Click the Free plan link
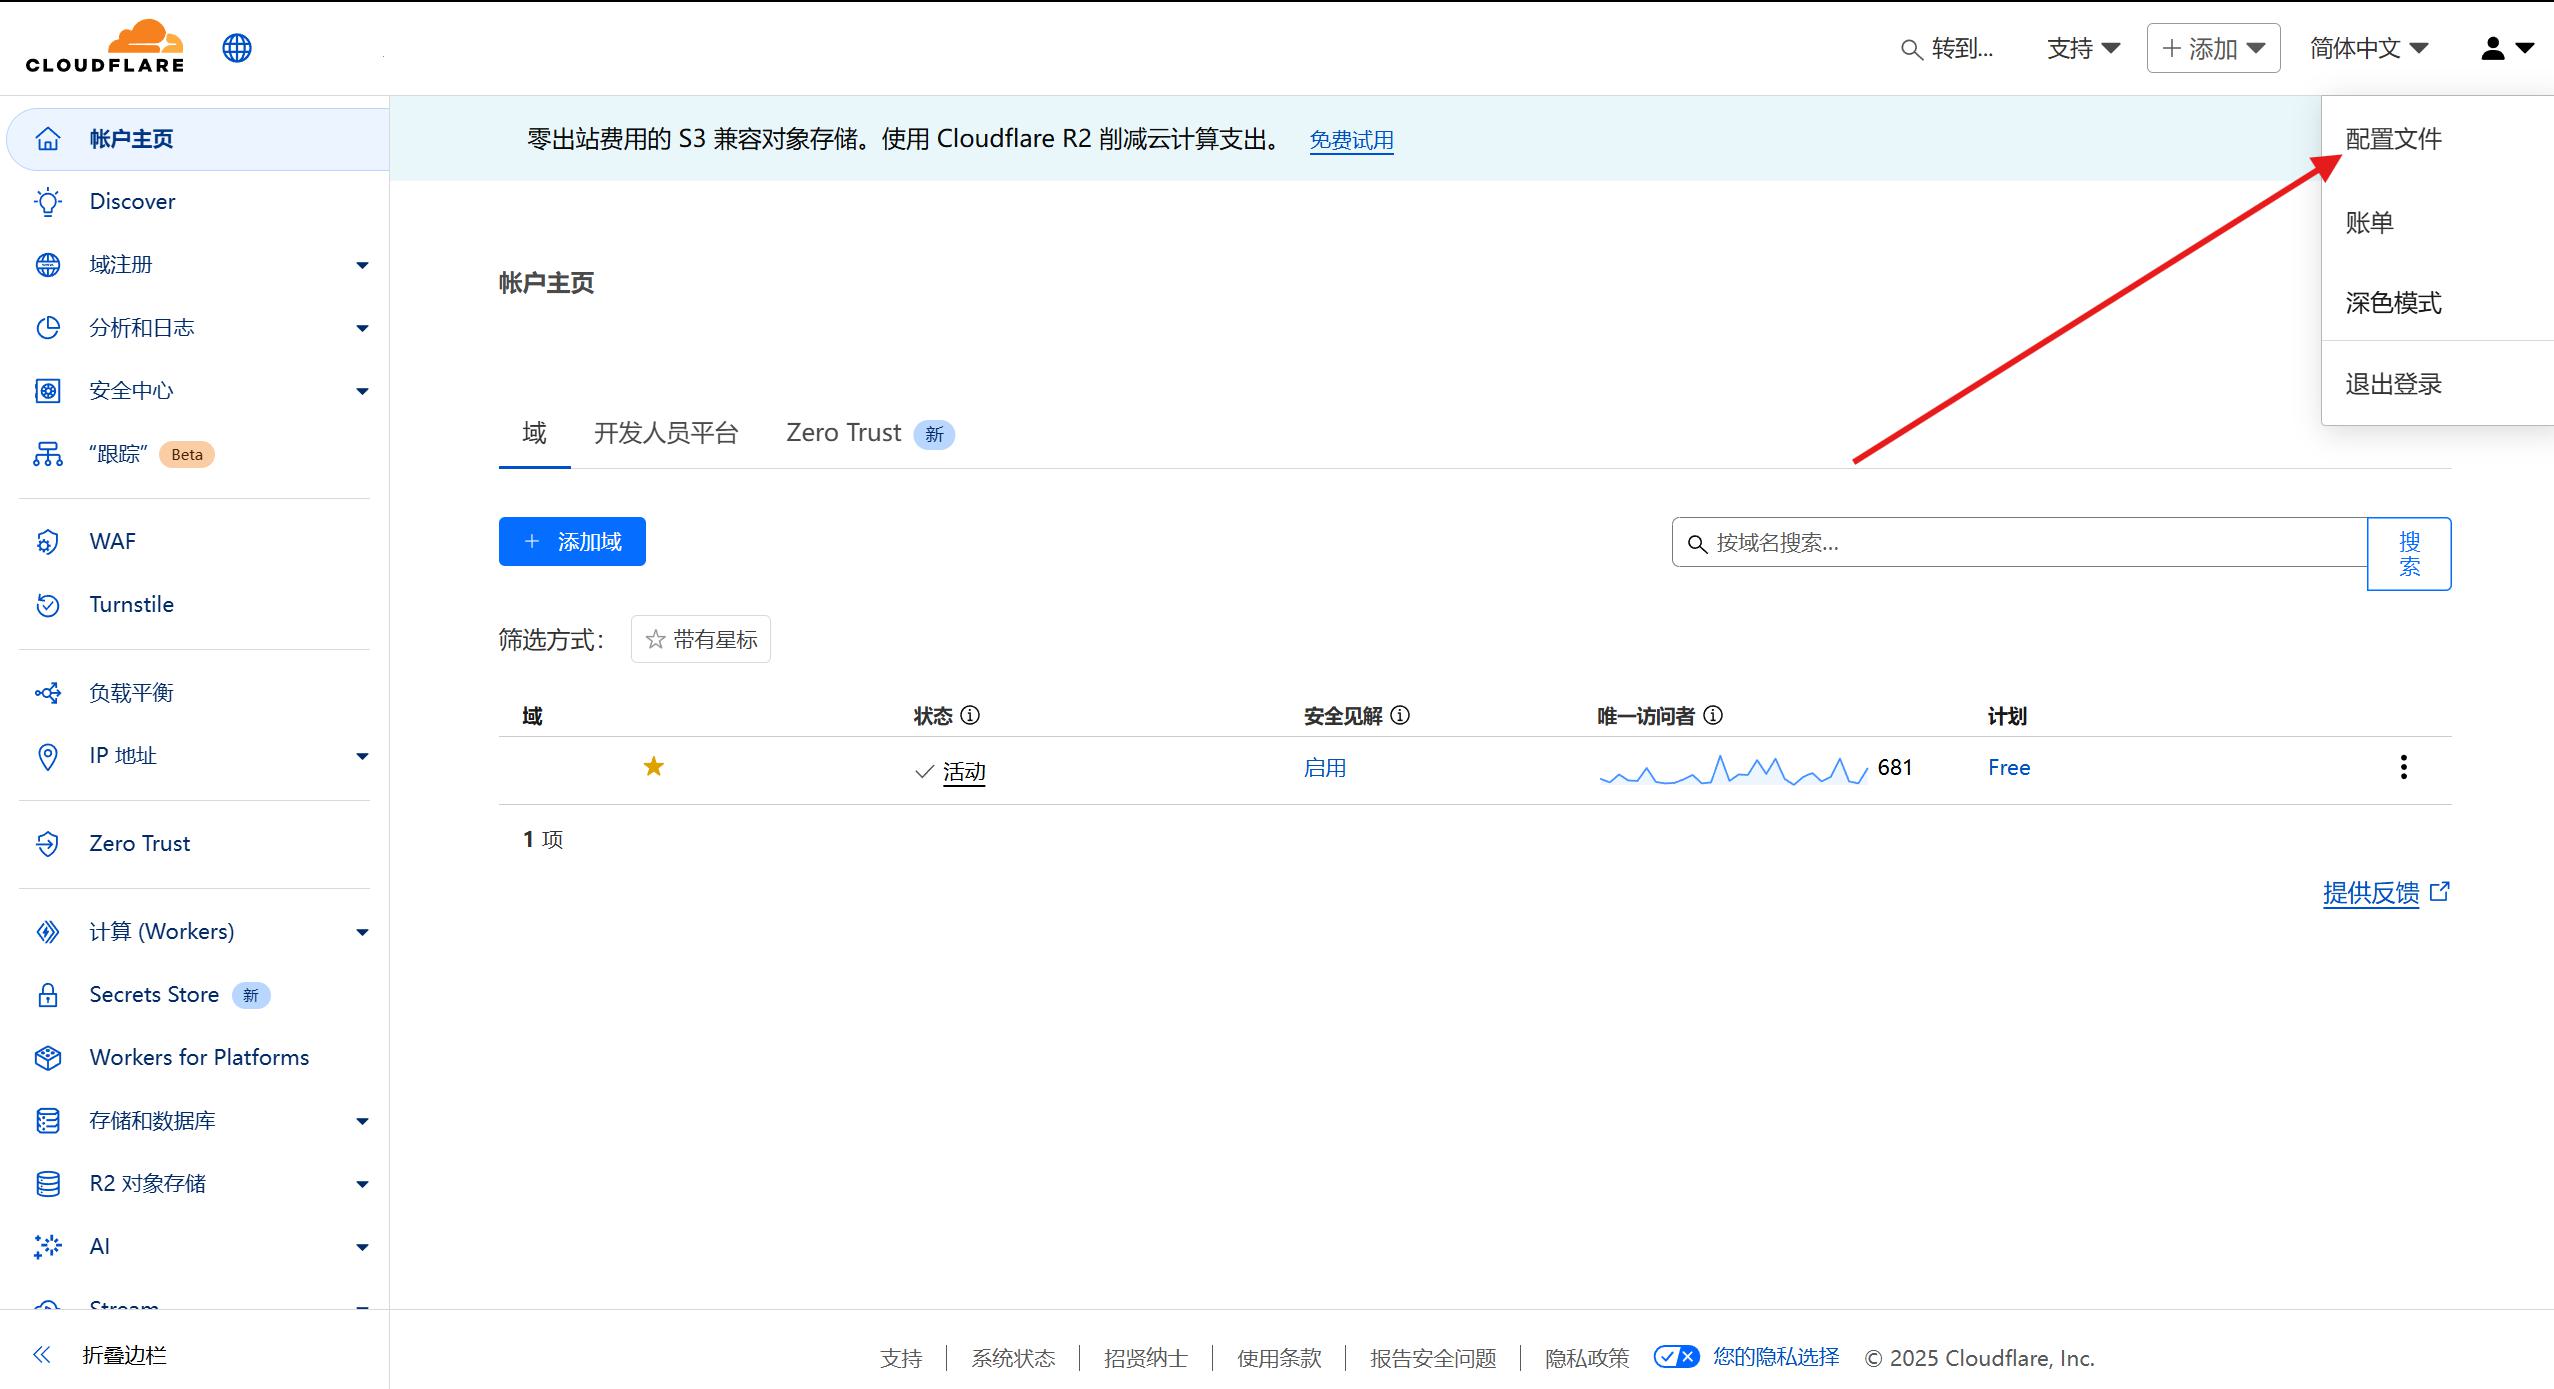Viewport: 2554px width, 1389px height. click(2009, 768)
